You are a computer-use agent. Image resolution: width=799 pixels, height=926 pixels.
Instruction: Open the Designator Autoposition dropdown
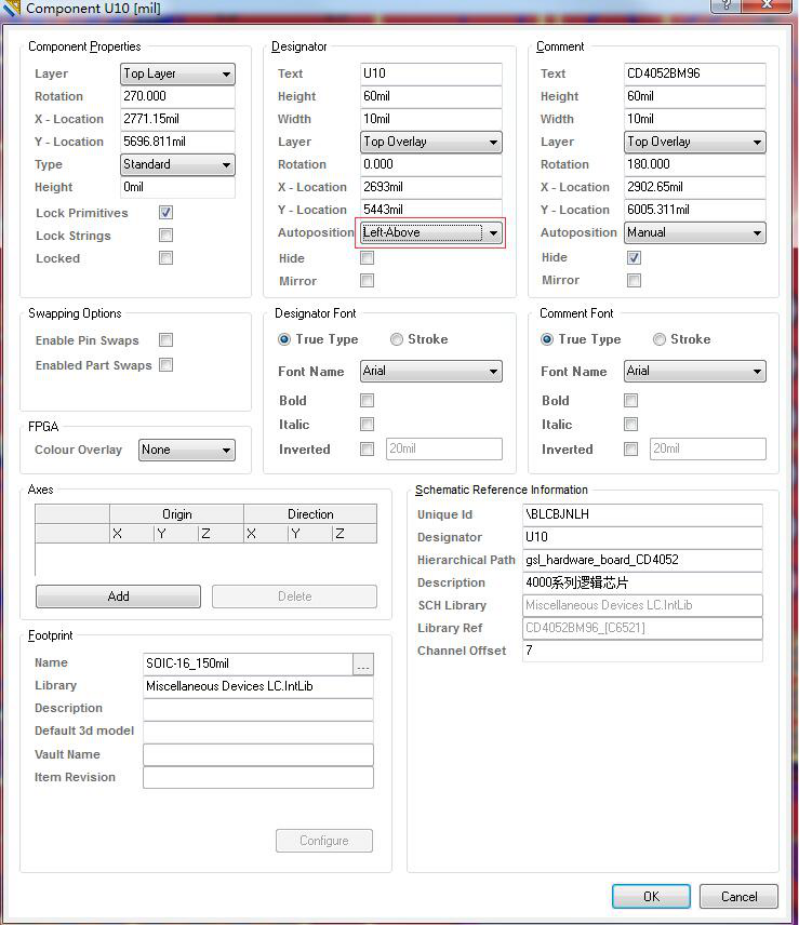pos(431,233)
